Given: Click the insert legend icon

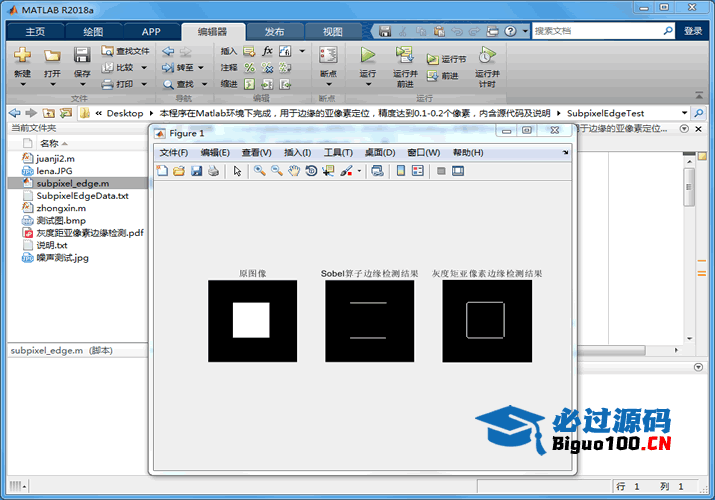Looking at the screenshot, I should (x=417, y=171).
